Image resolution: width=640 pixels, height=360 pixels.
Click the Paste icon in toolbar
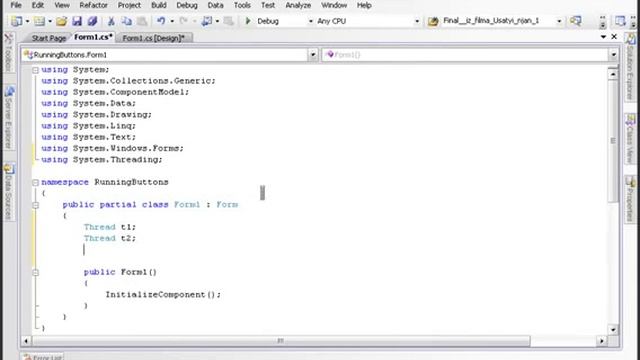point(142,21)
